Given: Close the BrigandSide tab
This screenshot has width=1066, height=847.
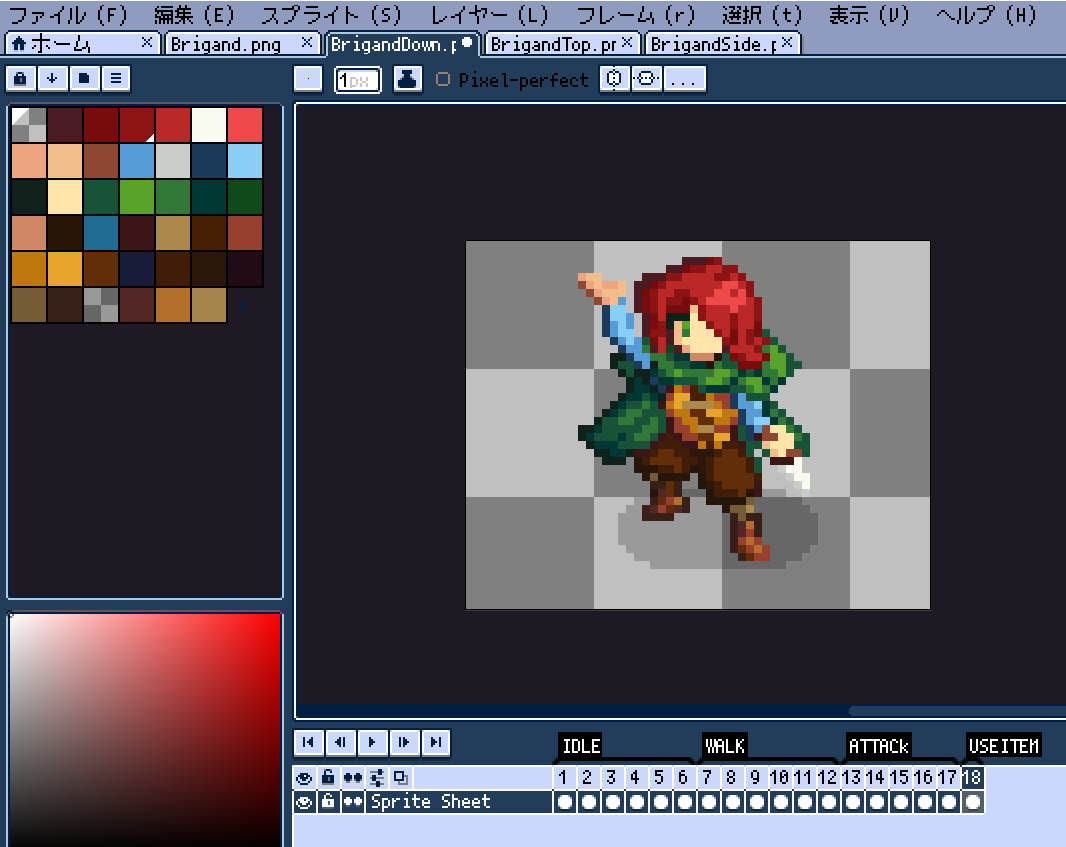Looking at the screenshot, I should click(x=787, y=42).
